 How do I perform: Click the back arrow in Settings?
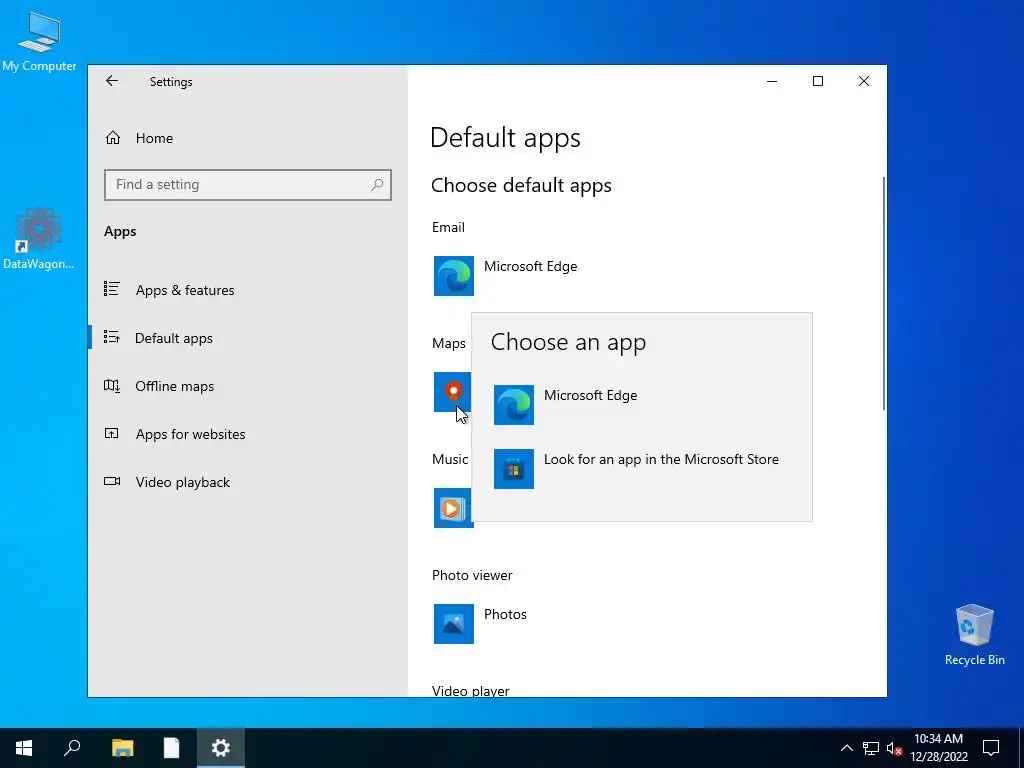pyautogui.click(x=112, y=81)
